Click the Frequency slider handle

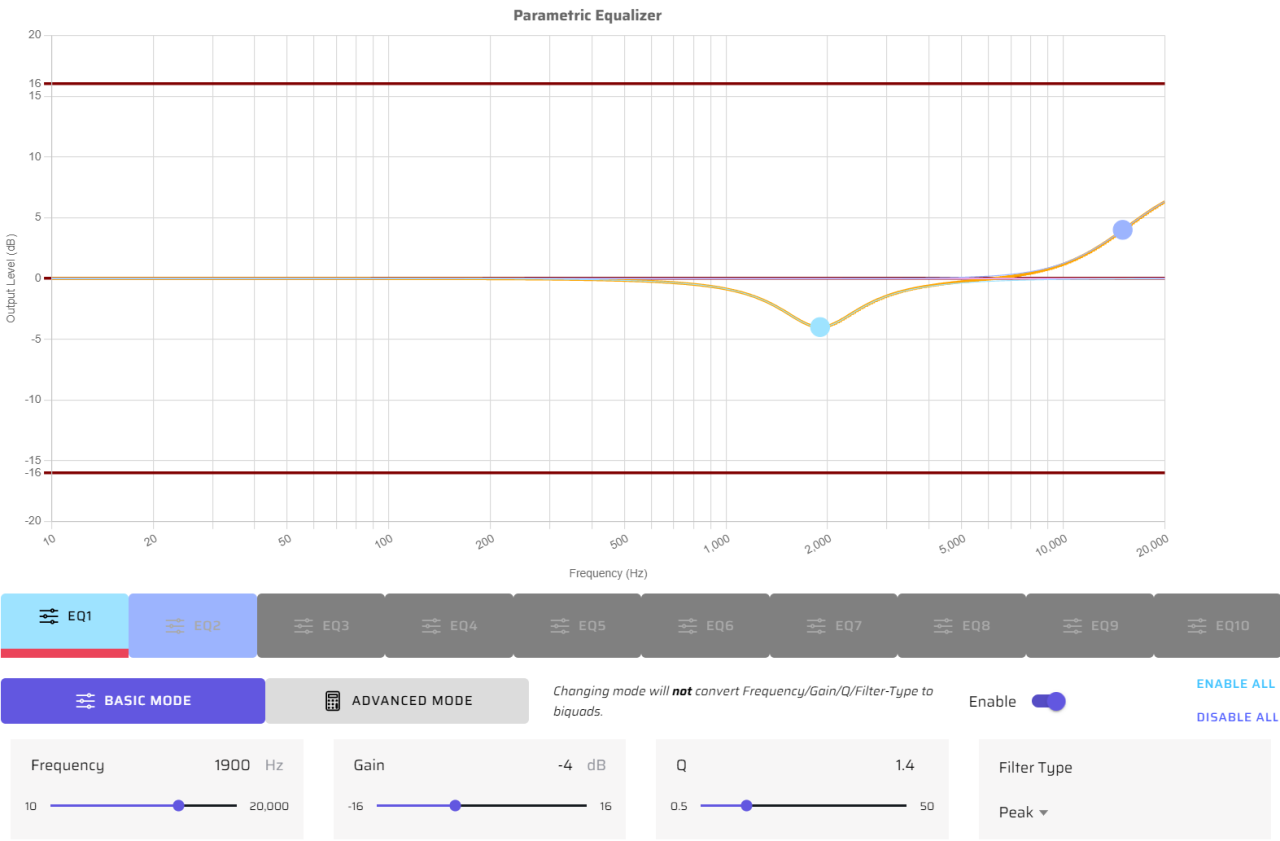pos(179,806)
